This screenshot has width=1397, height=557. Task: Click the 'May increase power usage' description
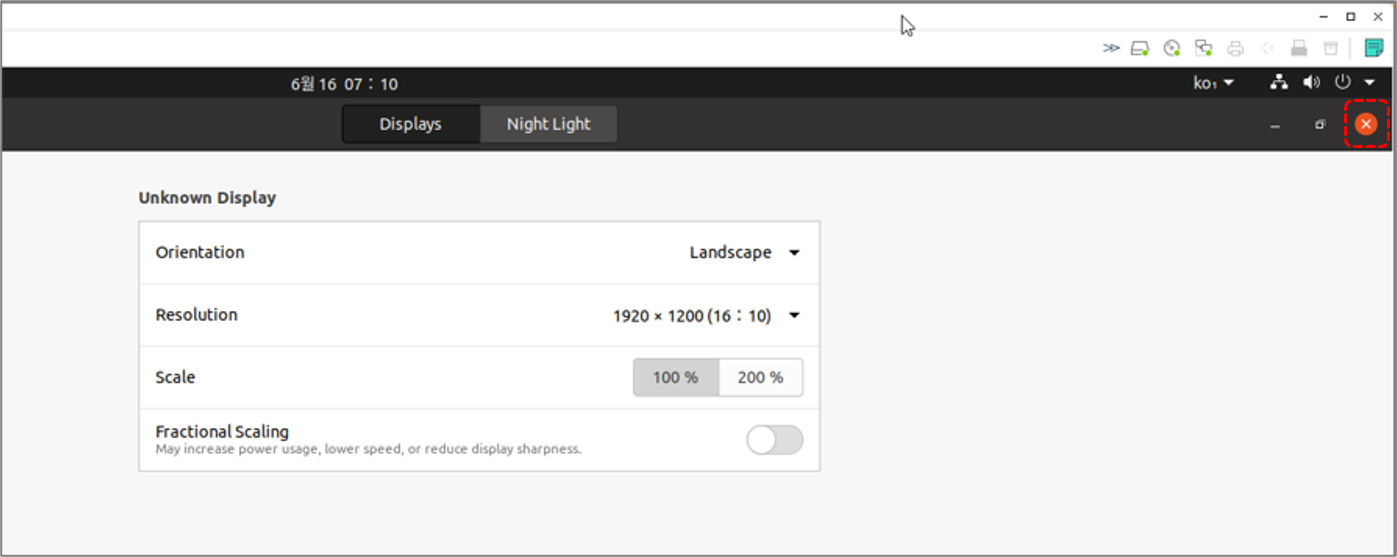[x=368, y=450]
